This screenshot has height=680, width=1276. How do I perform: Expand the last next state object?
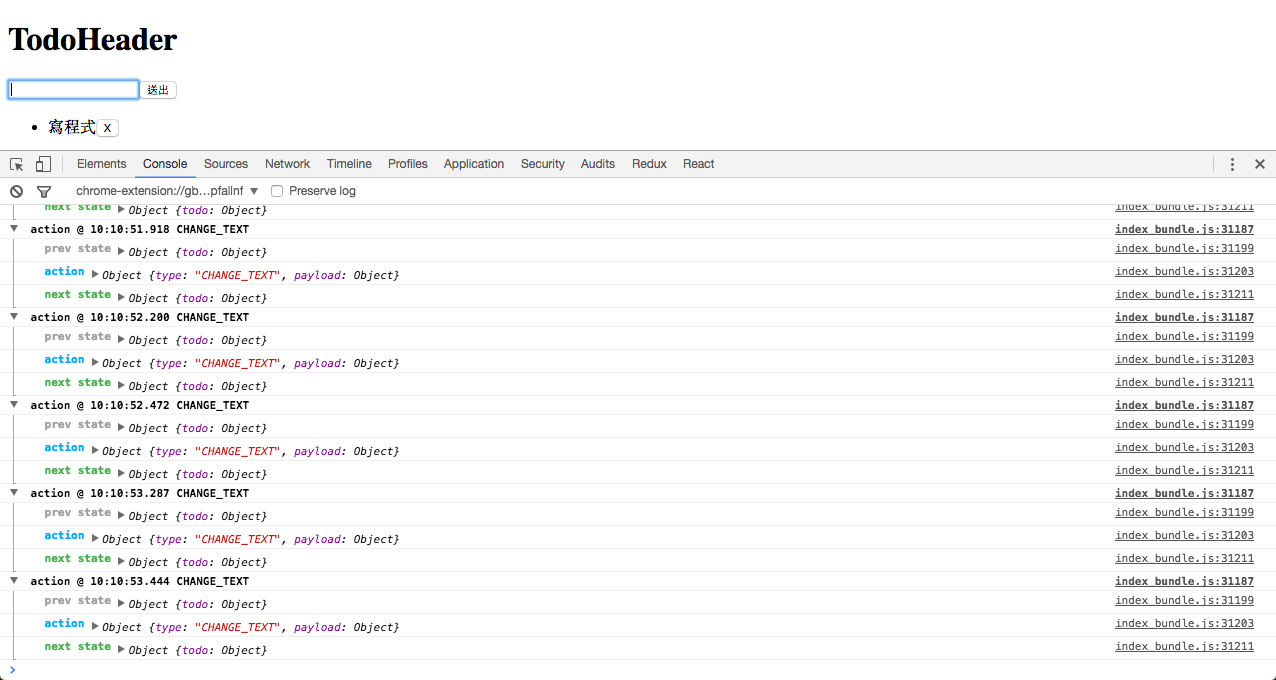122,649
